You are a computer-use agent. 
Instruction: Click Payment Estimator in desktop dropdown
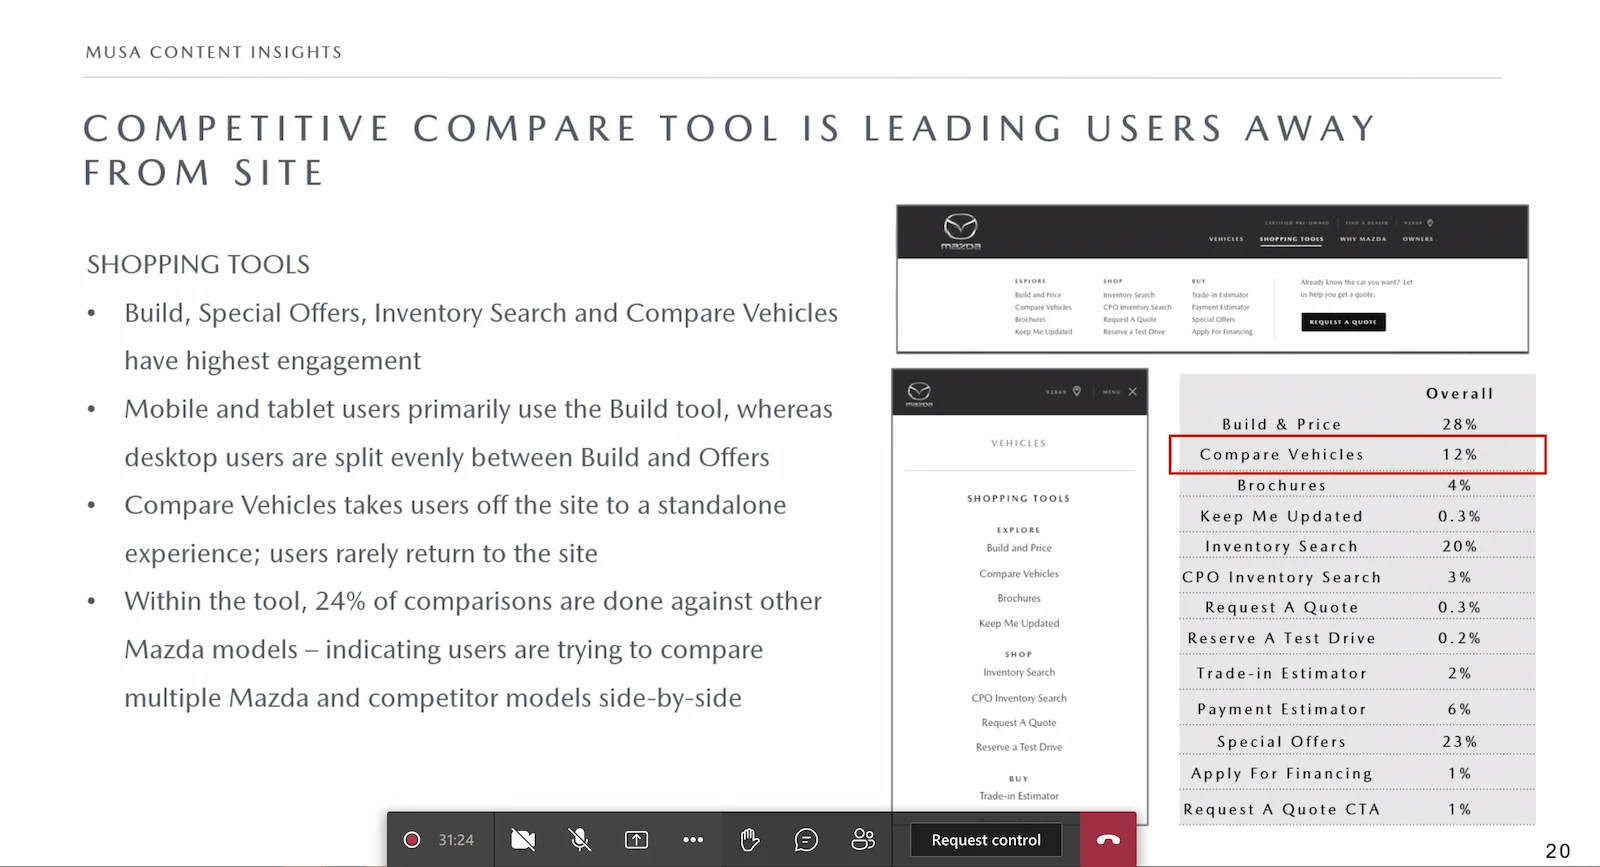coord(1220,307)
